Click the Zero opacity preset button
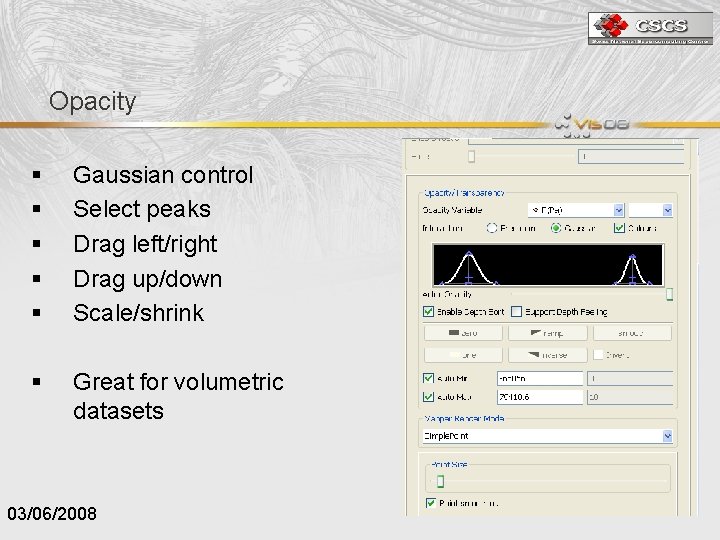 click(463, 333)
